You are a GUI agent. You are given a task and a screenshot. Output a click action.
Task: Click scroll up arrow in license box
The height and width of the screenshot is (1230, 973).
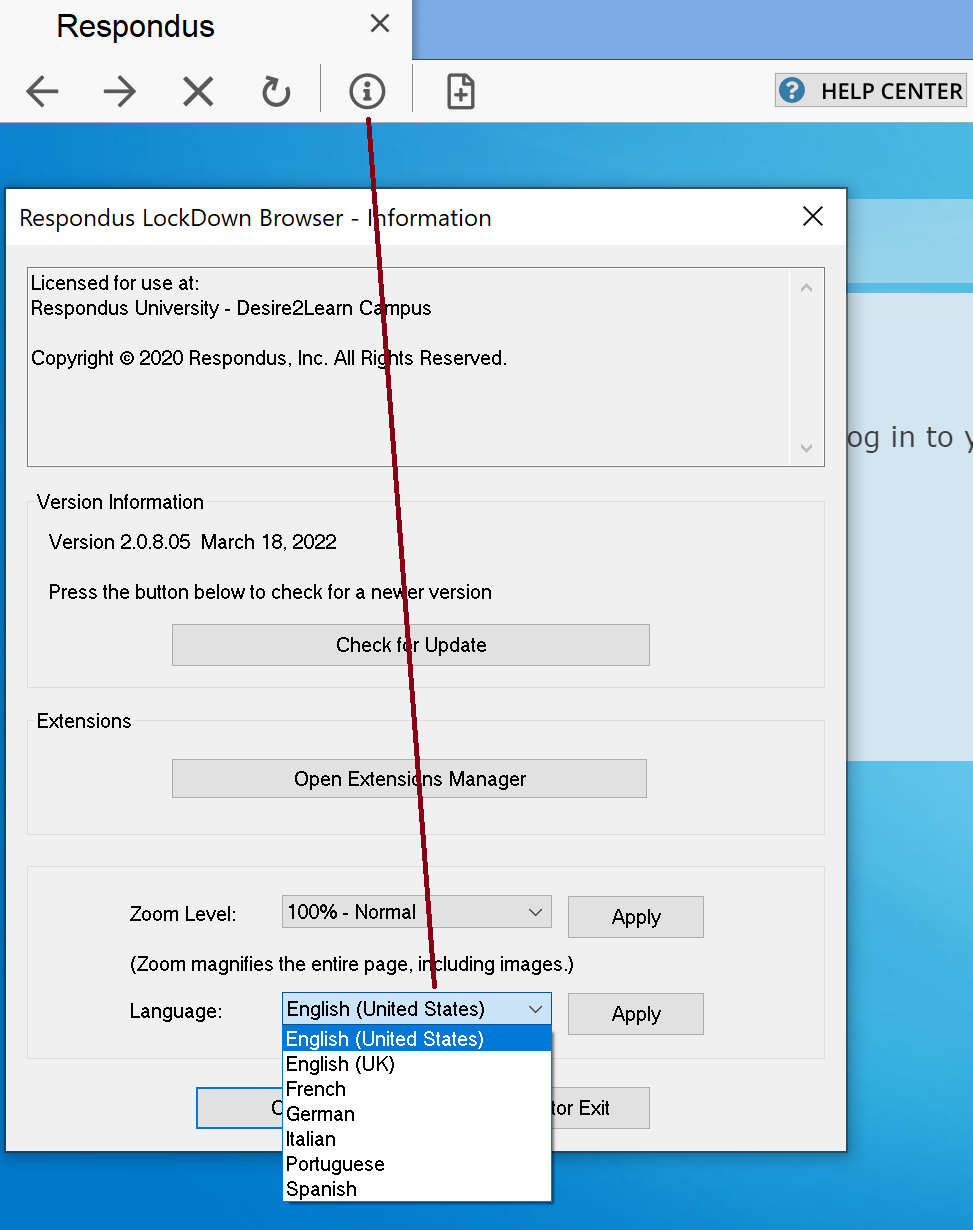[x=807, y=288]
